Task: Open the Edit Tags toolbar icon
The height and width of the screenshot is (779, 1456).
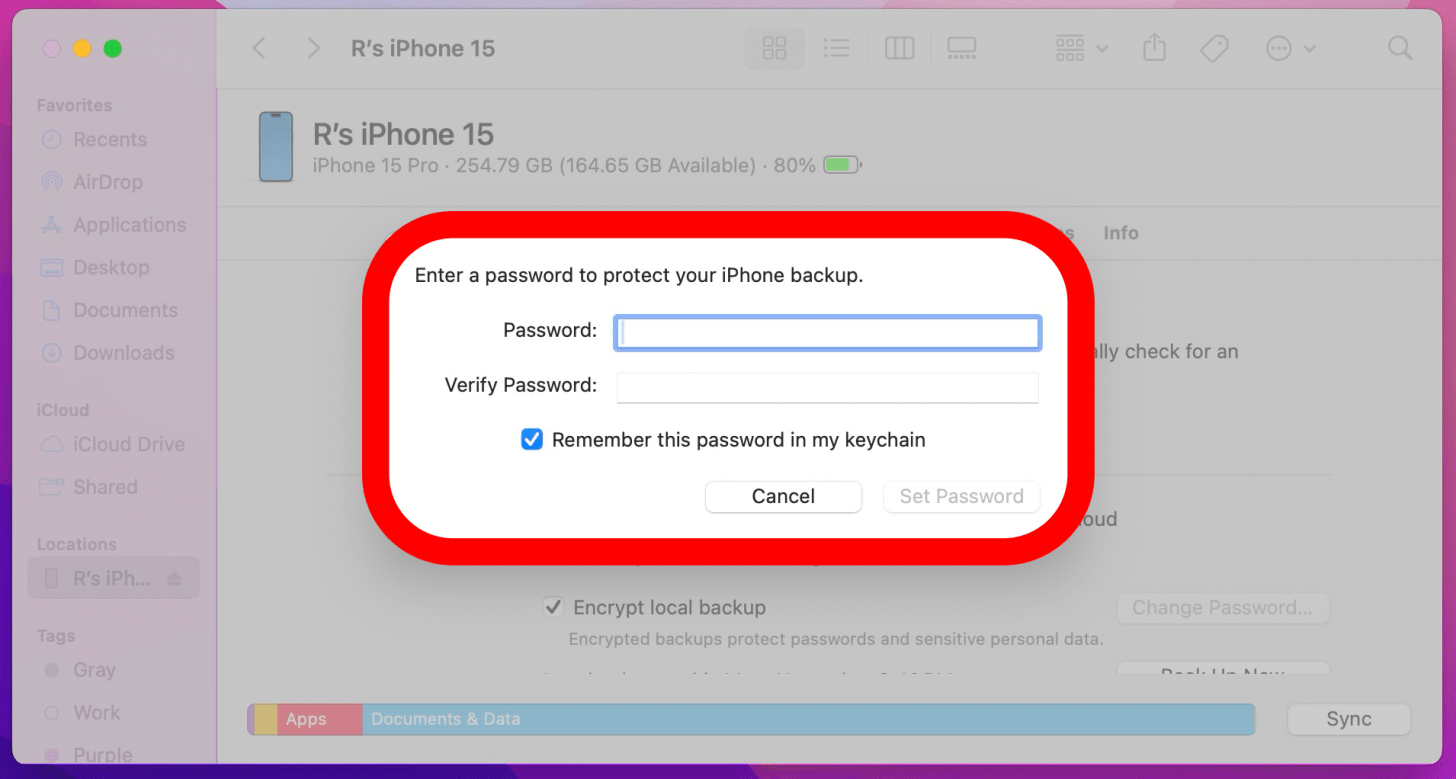Action: (x=1214, y=48)
